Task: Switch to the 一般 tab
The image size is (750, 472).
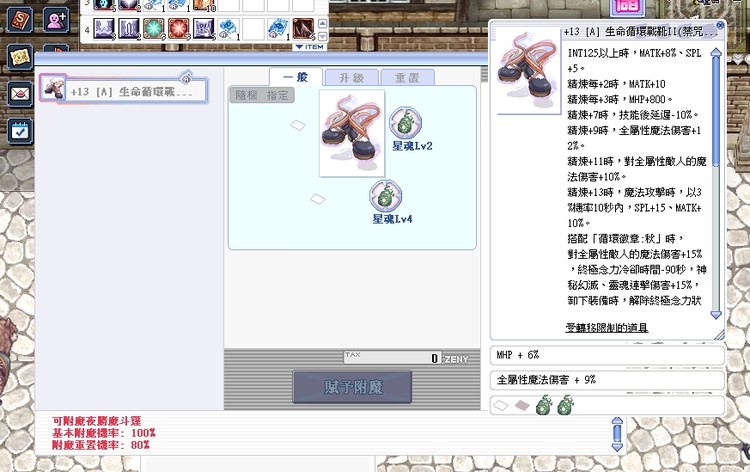Action: (x=296, y=77)
